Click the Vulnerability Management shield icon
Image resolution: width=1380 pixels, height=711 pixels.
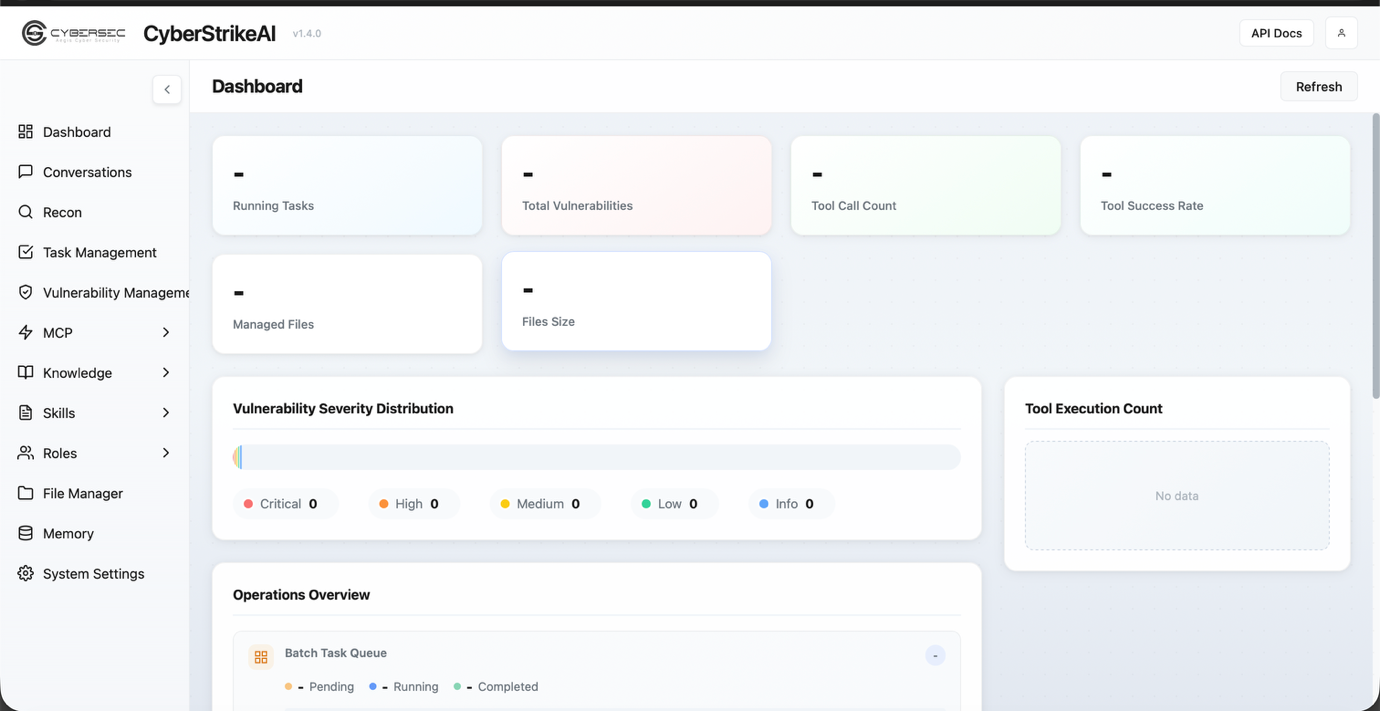pos(26,292)
